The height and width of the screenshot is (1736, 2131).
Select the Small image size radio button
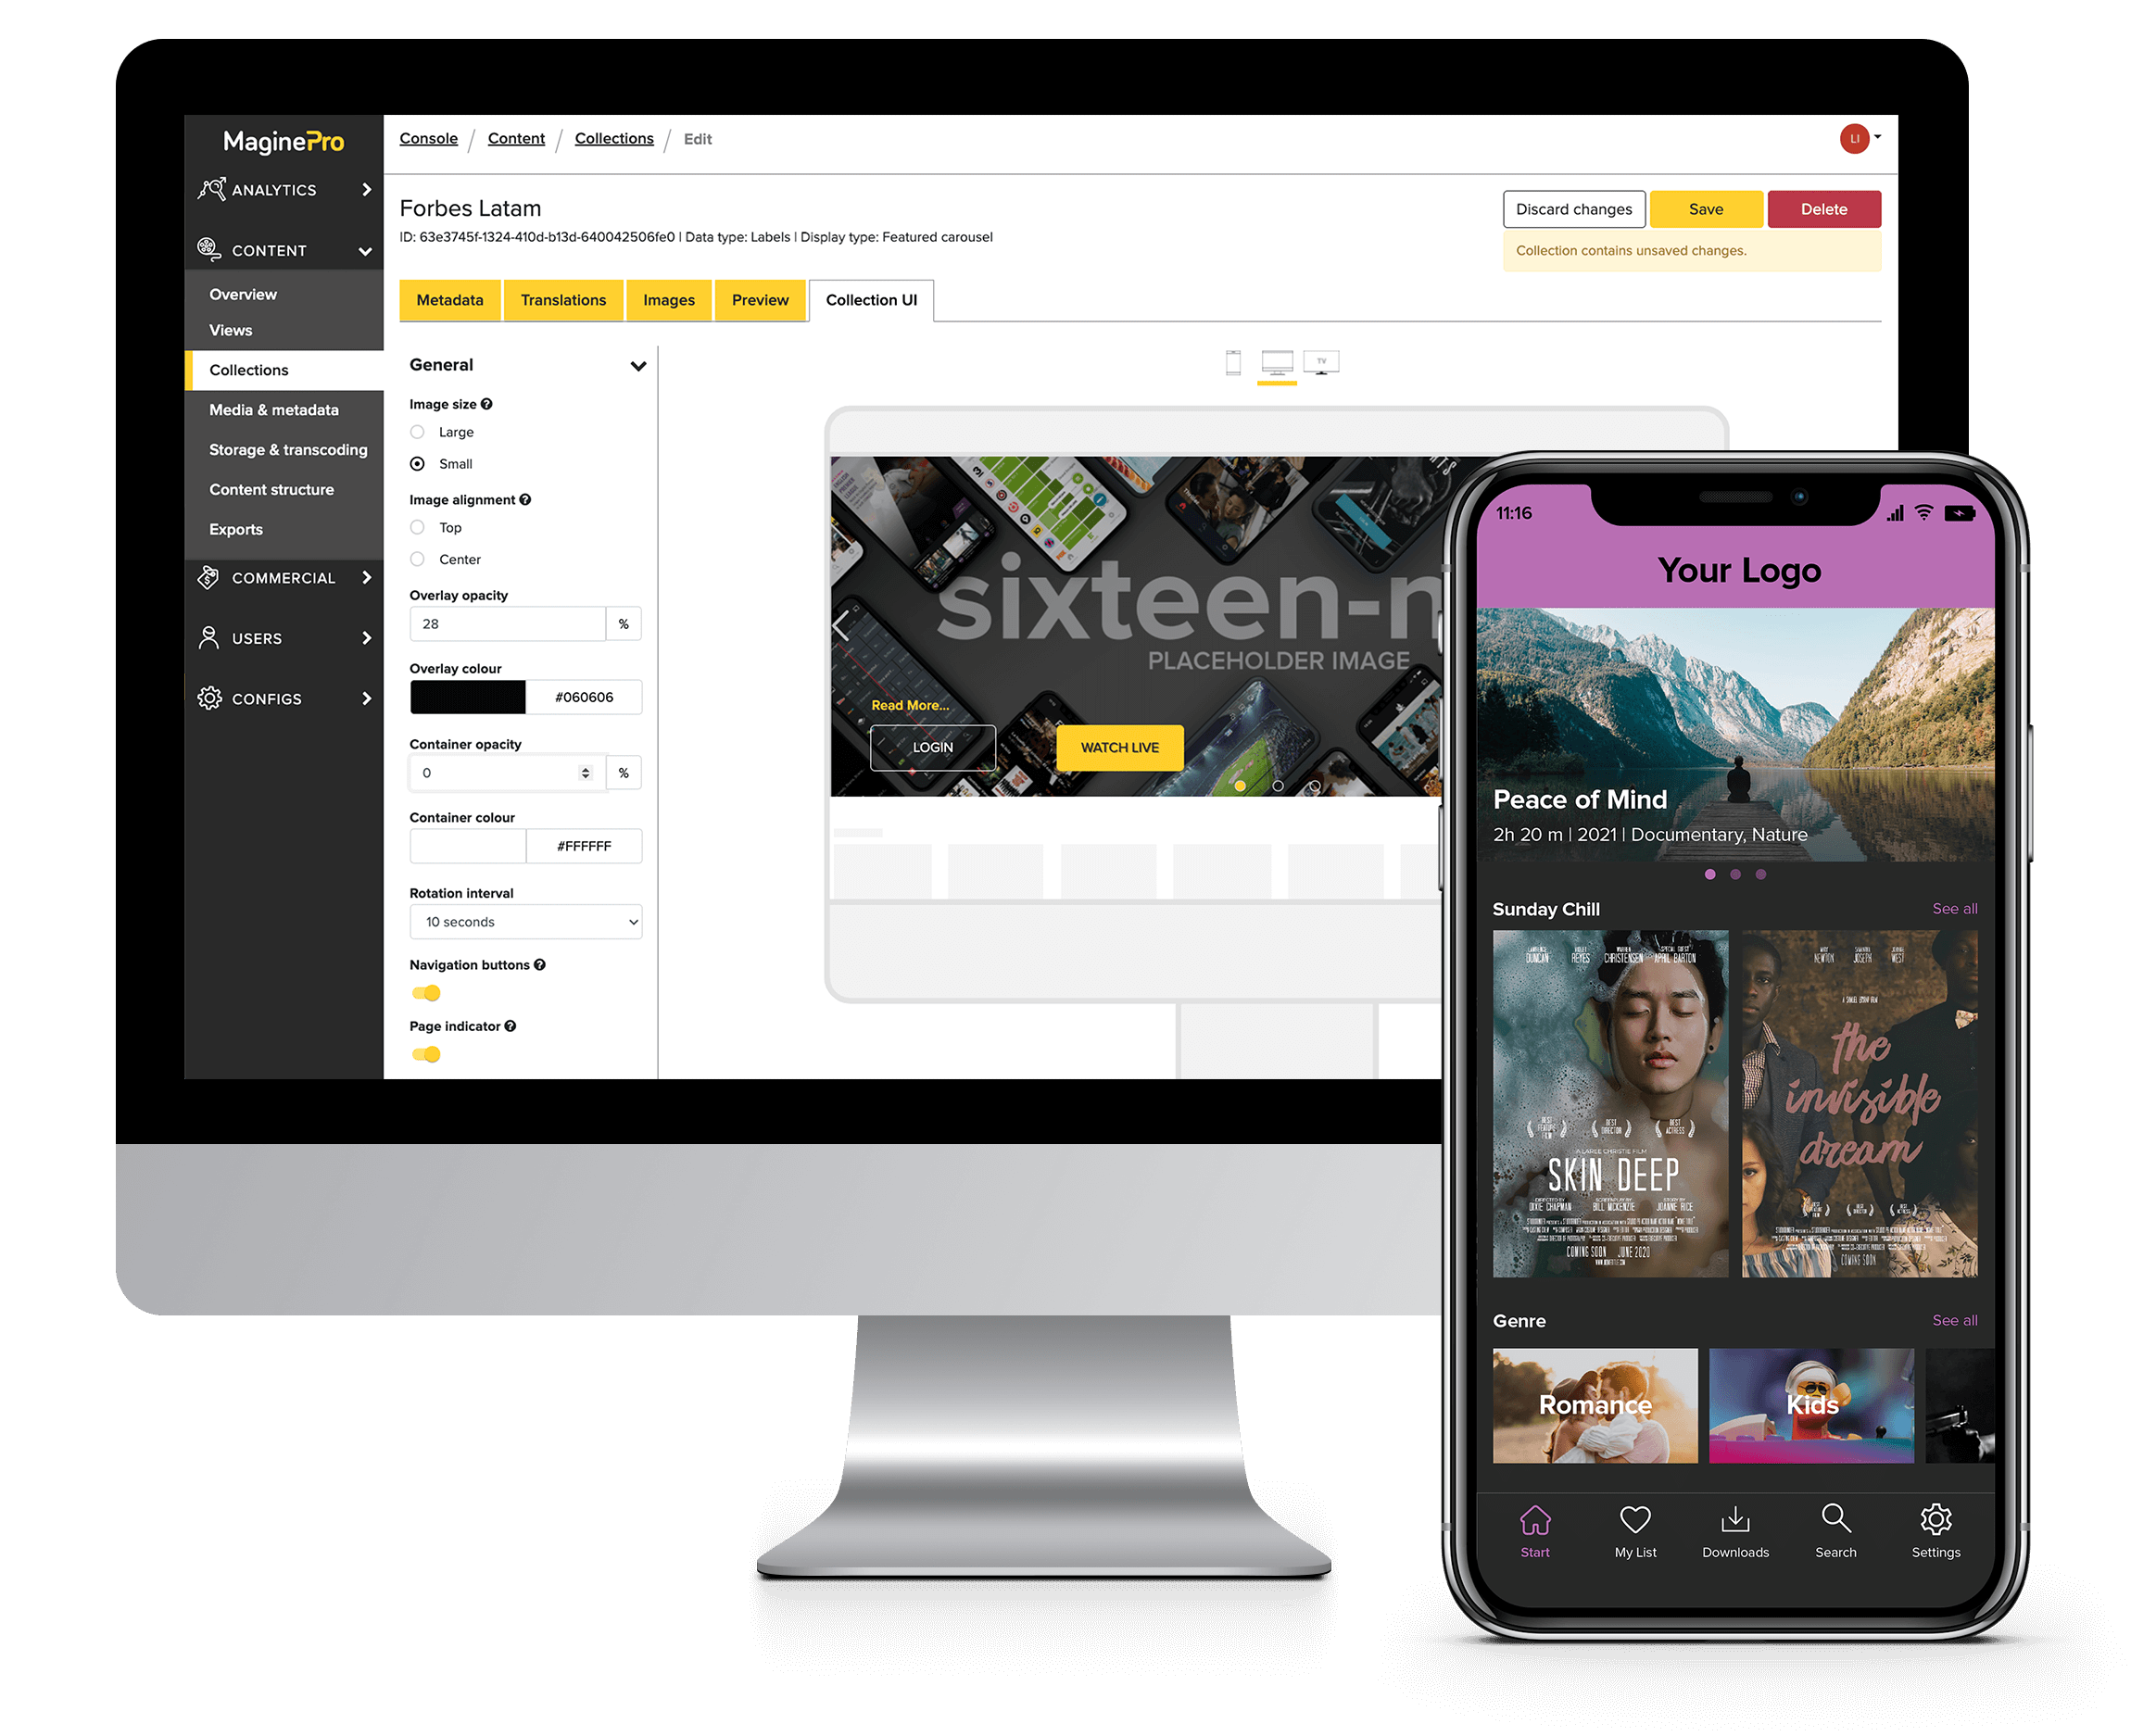(x=418, y=463)
